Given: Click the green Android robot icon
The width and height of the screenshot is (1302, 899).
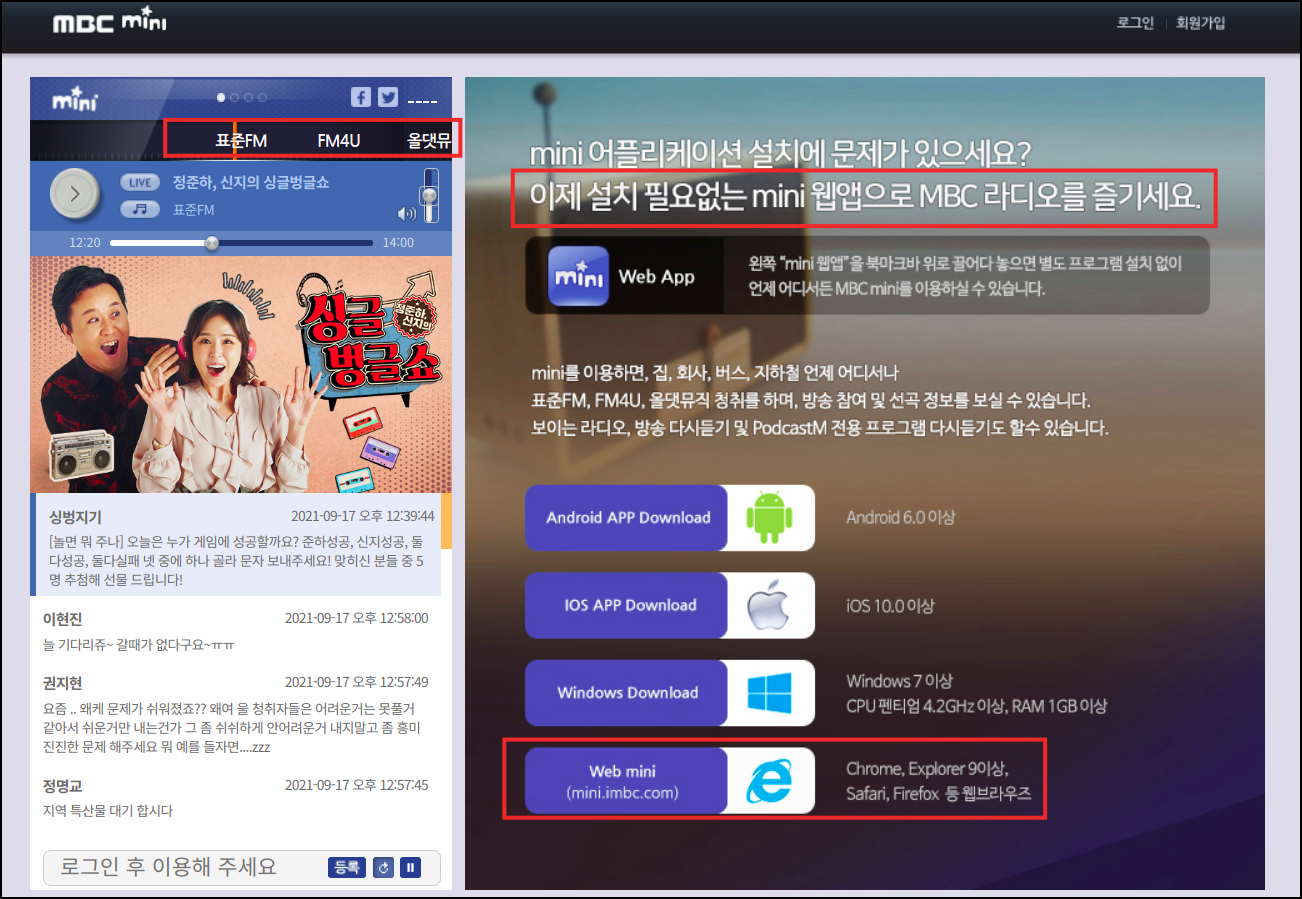Looking at the screenshot, I should [x=768, y=517].
